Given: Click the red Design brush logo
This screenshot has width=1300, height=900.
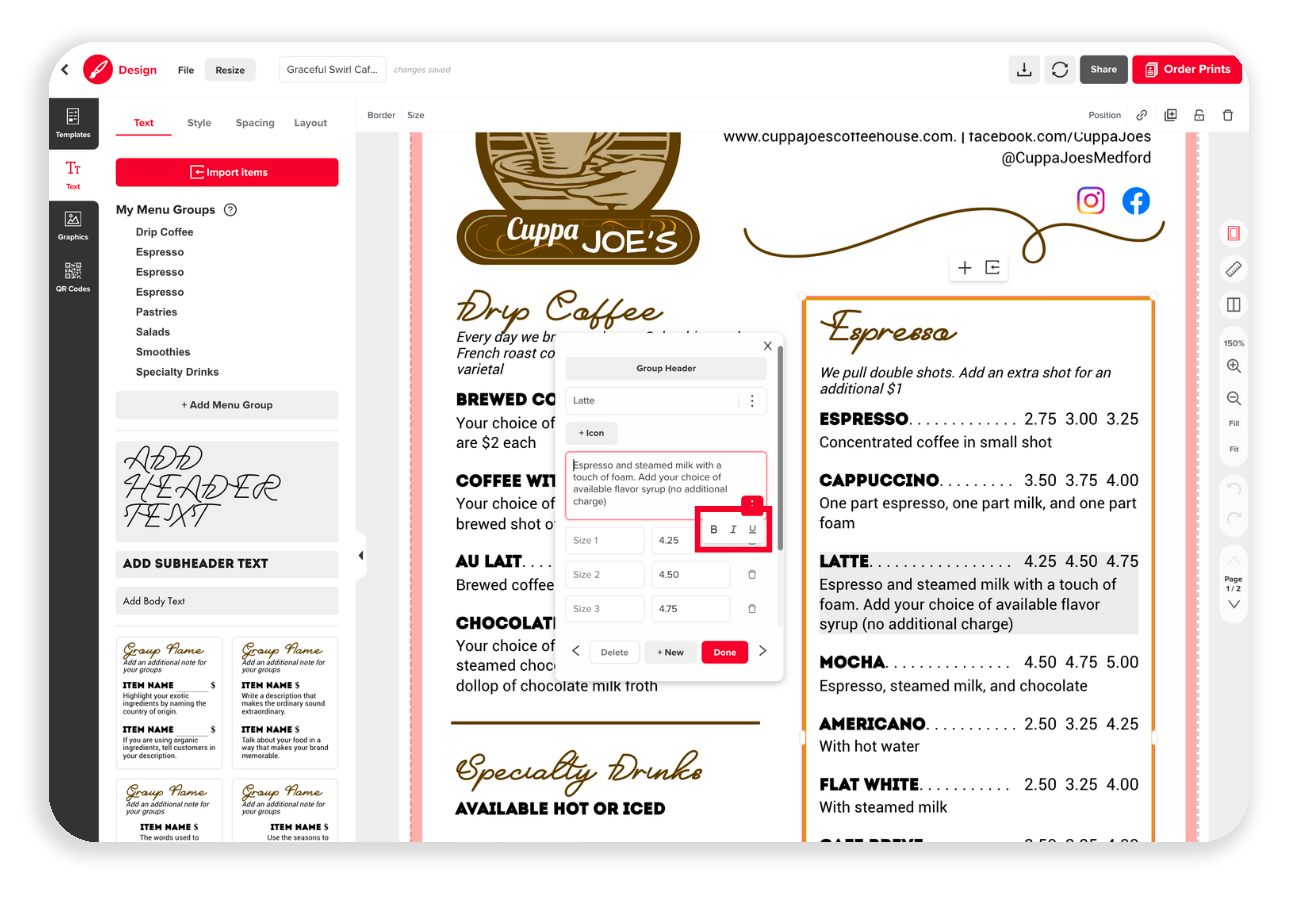Looking at the screenshot, I should [x=98, y=70].
